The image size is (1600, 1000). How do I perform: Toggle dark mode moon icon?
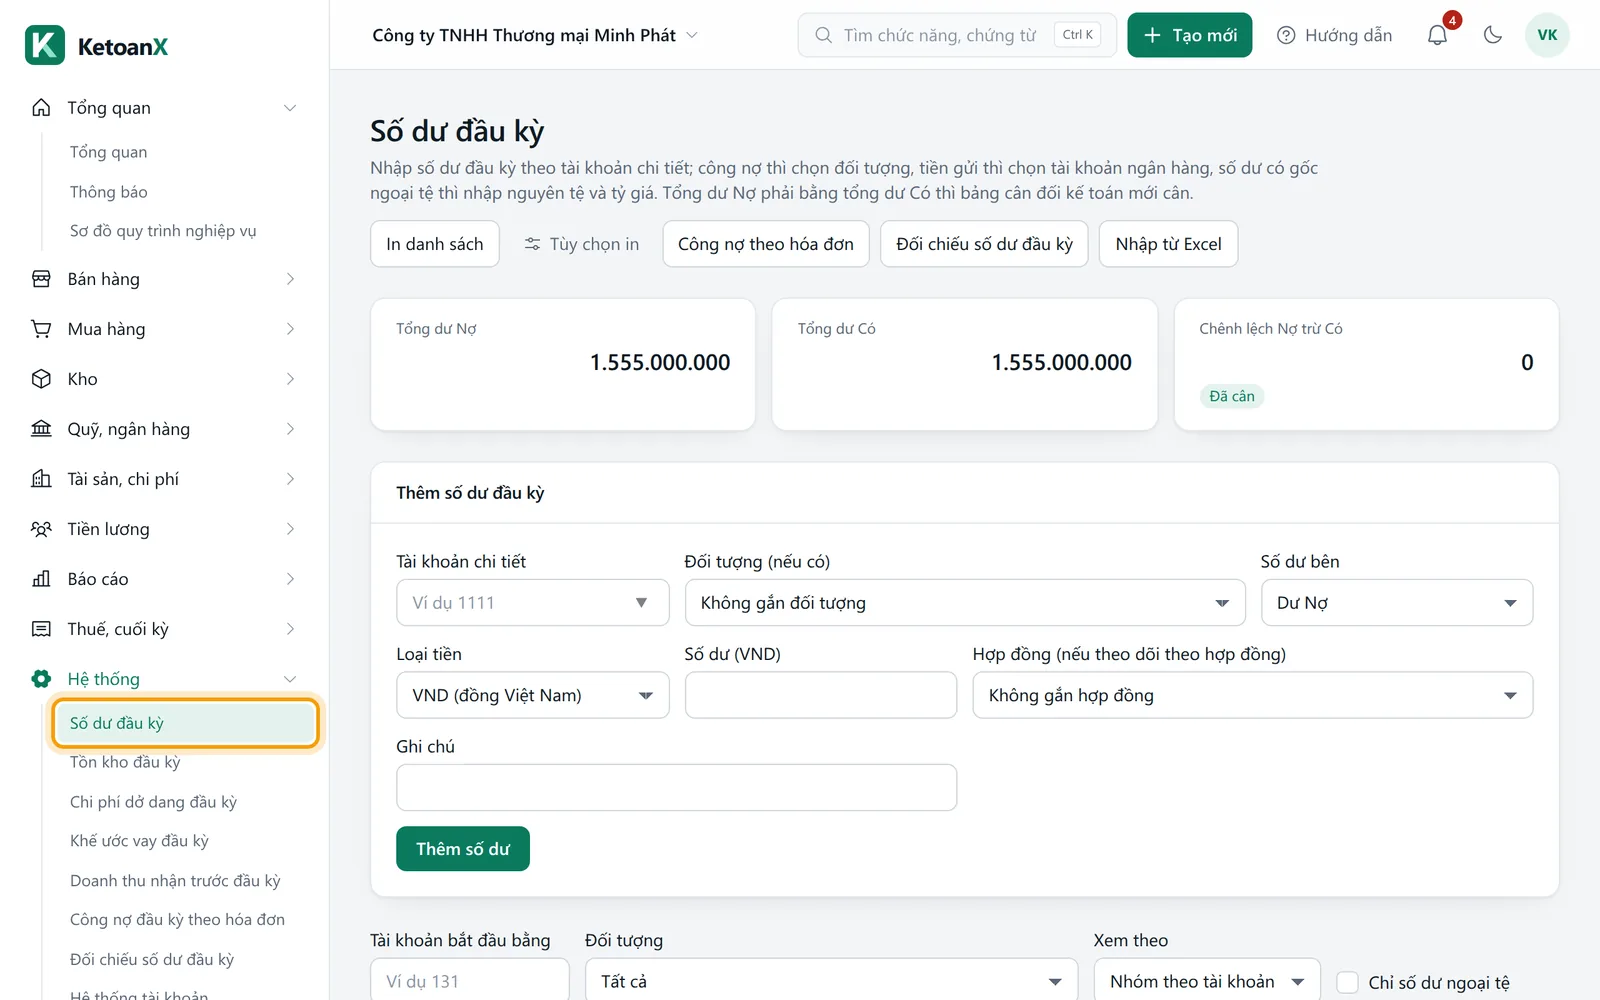1493,35
